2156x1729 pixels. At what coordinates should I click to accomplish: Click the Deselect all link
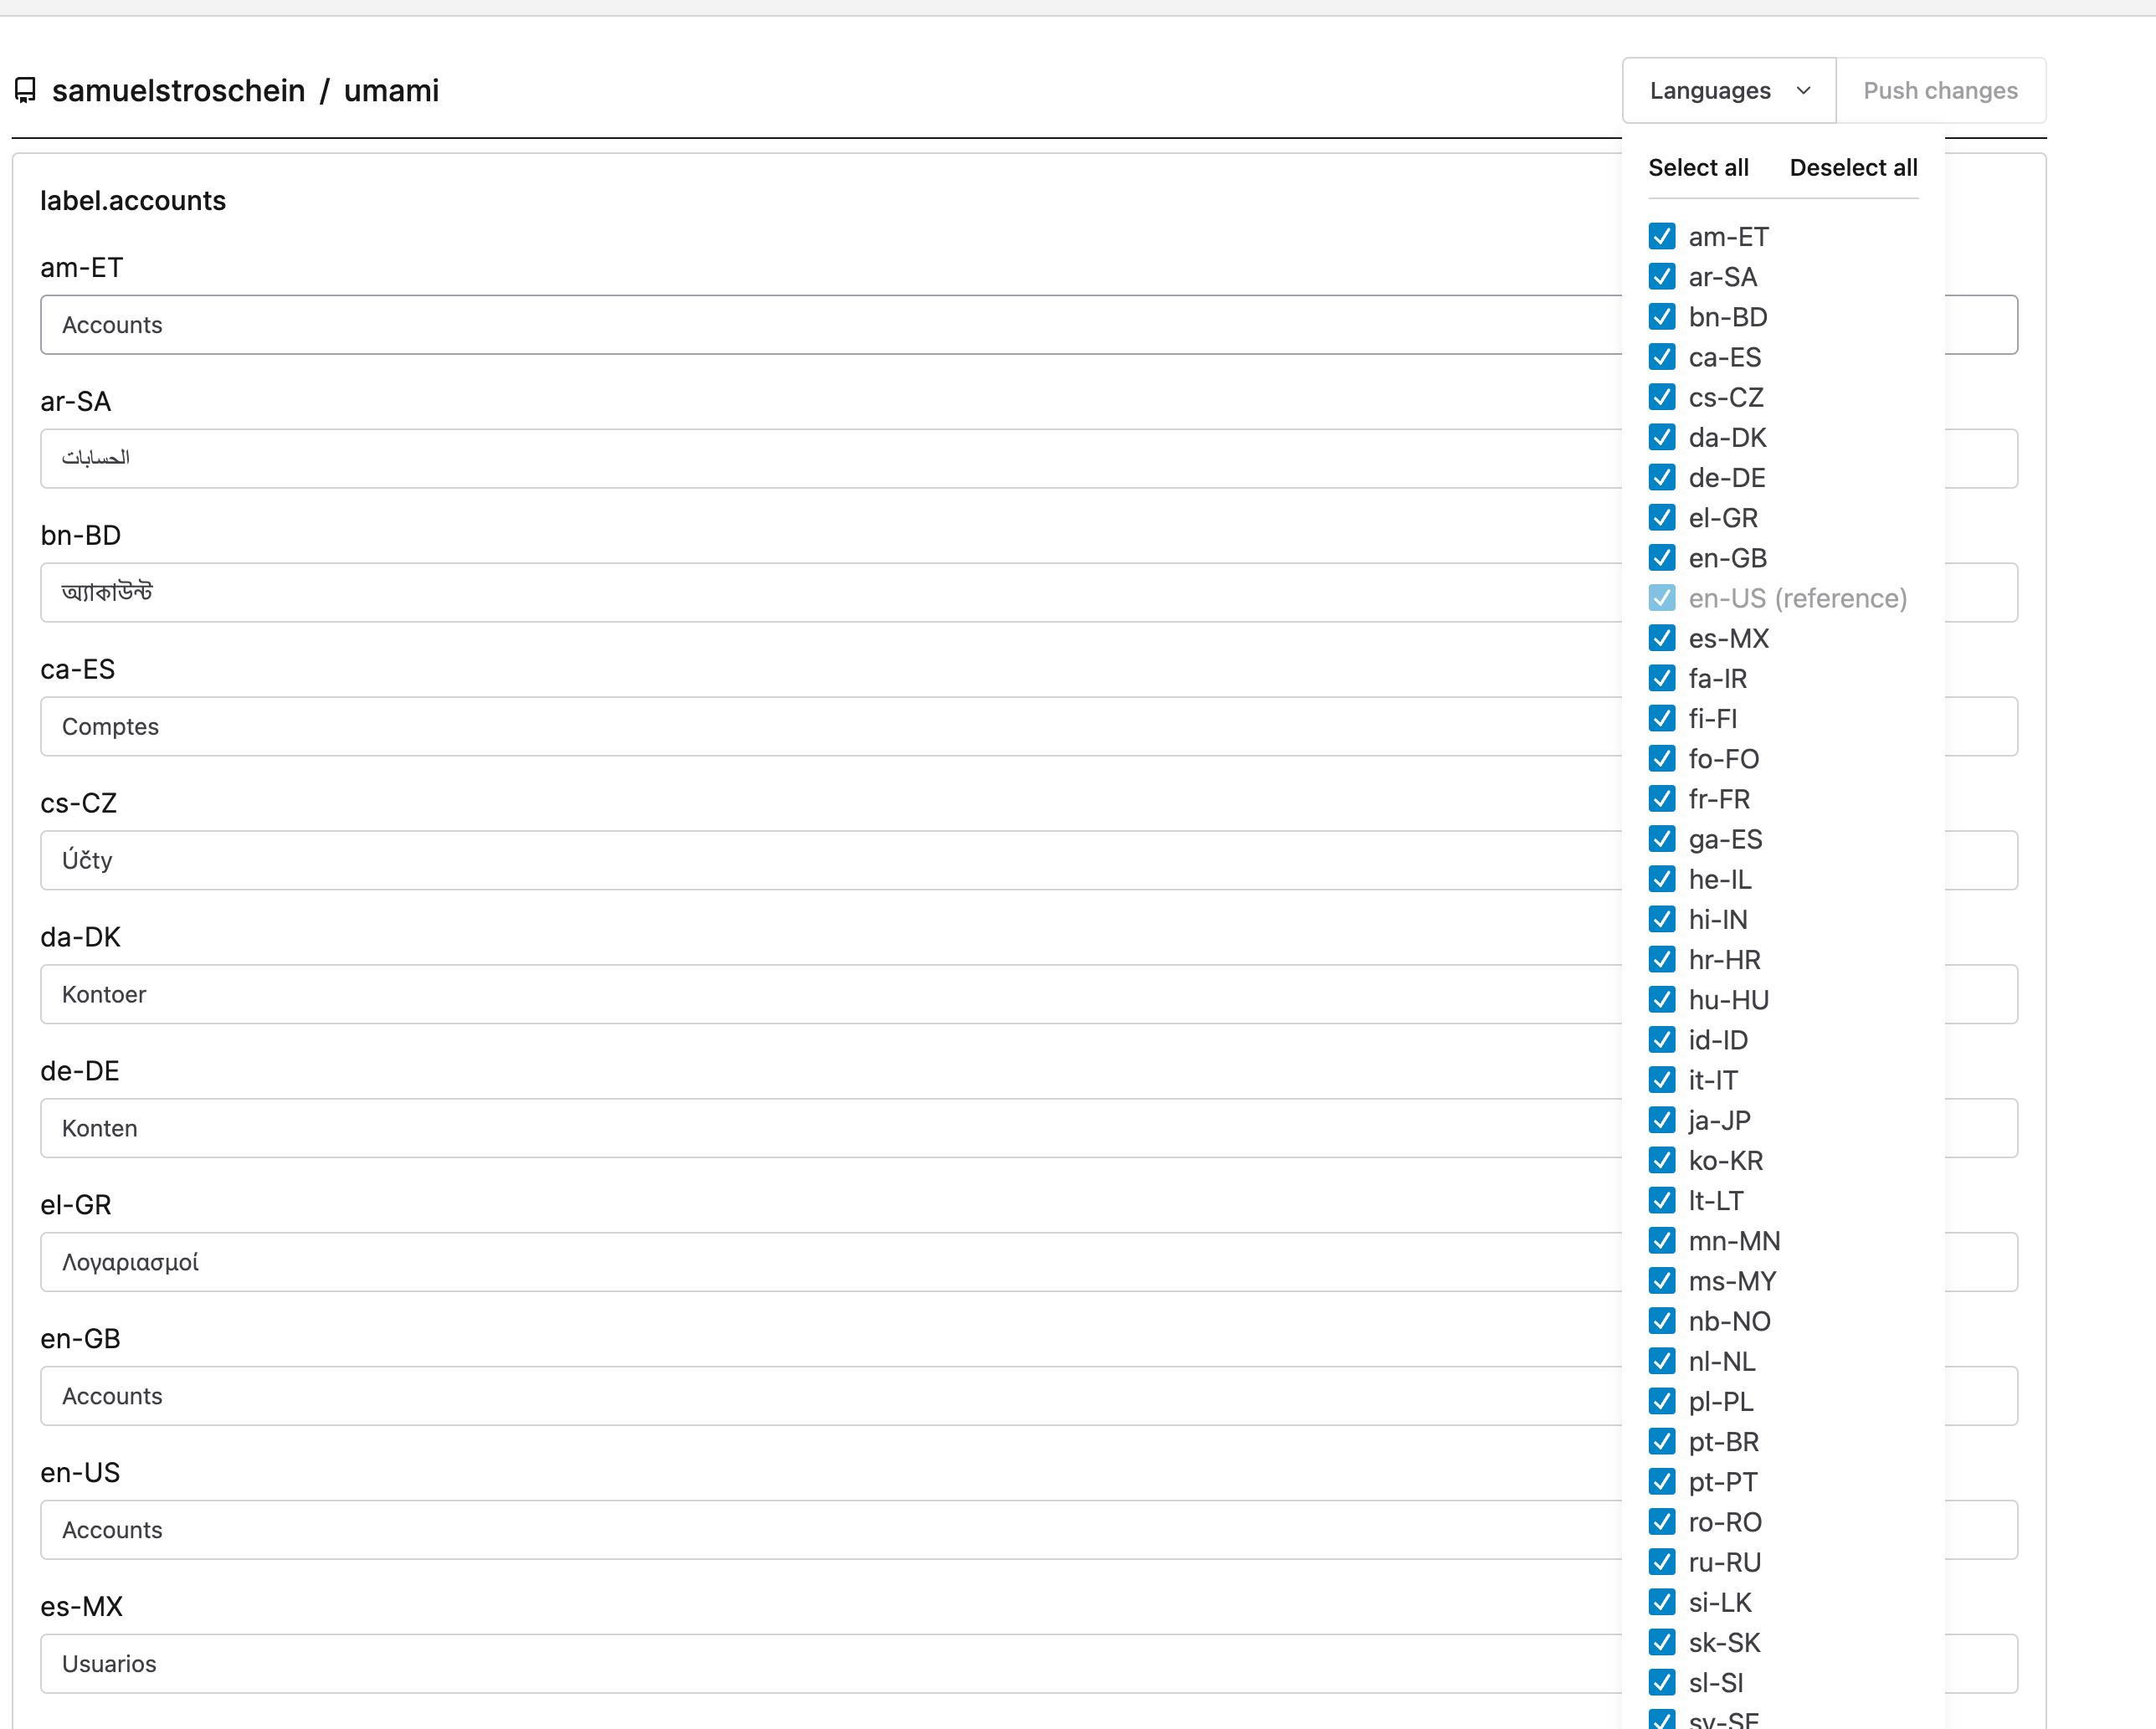pyautogui.click(x=1852, y=167)
